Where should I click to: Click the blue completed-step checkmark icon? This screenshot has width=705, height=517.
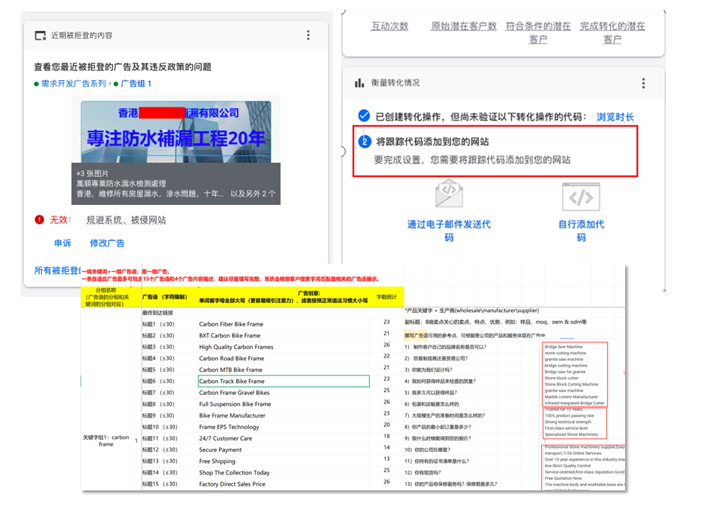364,117
